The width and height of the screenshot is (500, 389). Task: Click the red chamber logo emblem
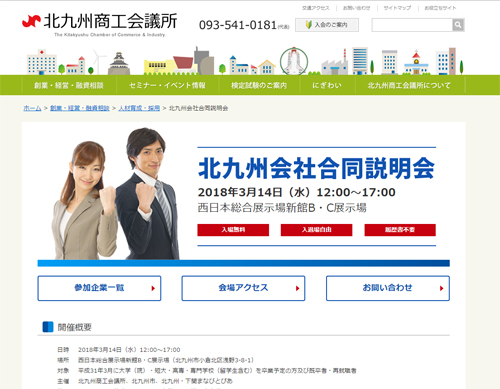tap(31, 21)
